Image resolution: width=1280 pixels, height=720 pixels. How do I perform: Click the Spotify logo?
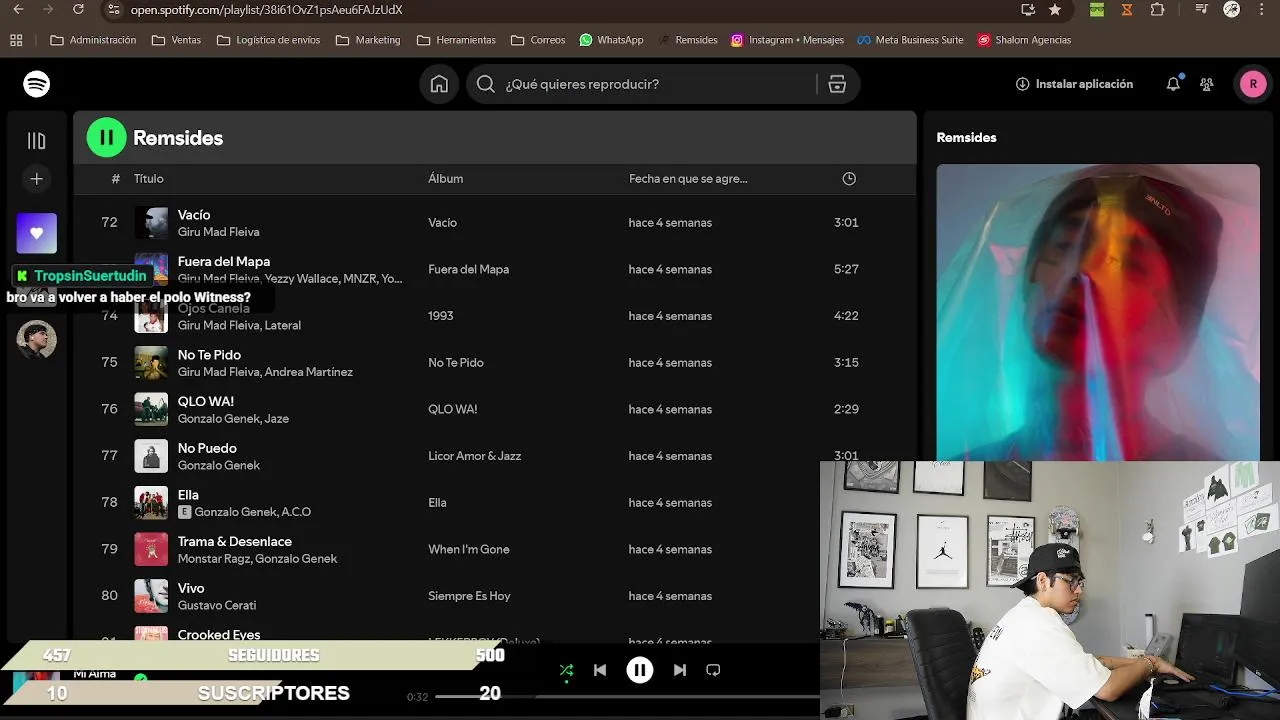[37, 84]
